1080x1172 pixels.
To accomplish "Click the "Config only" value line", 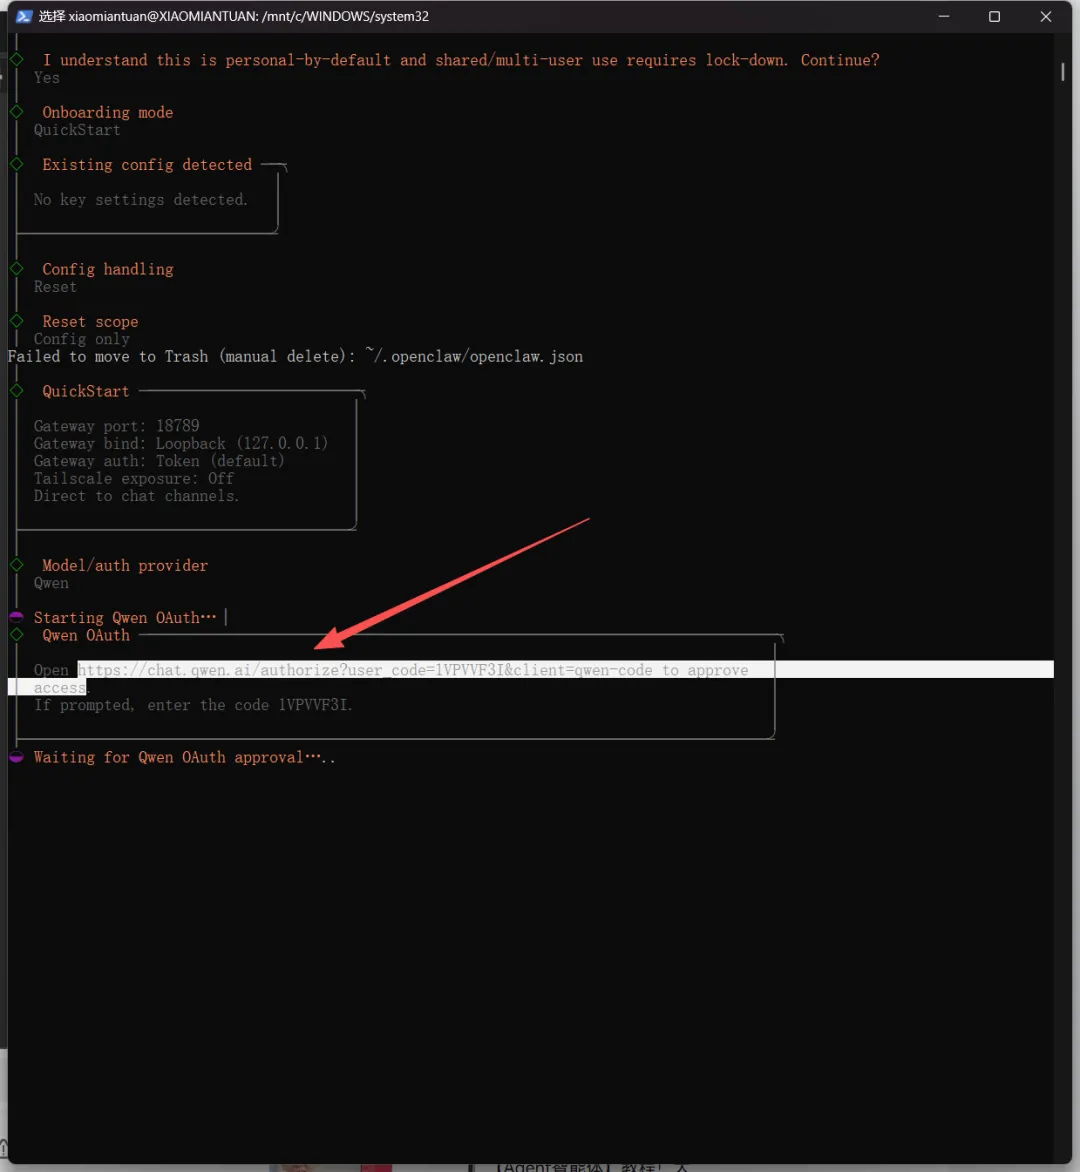I will 81,339.
